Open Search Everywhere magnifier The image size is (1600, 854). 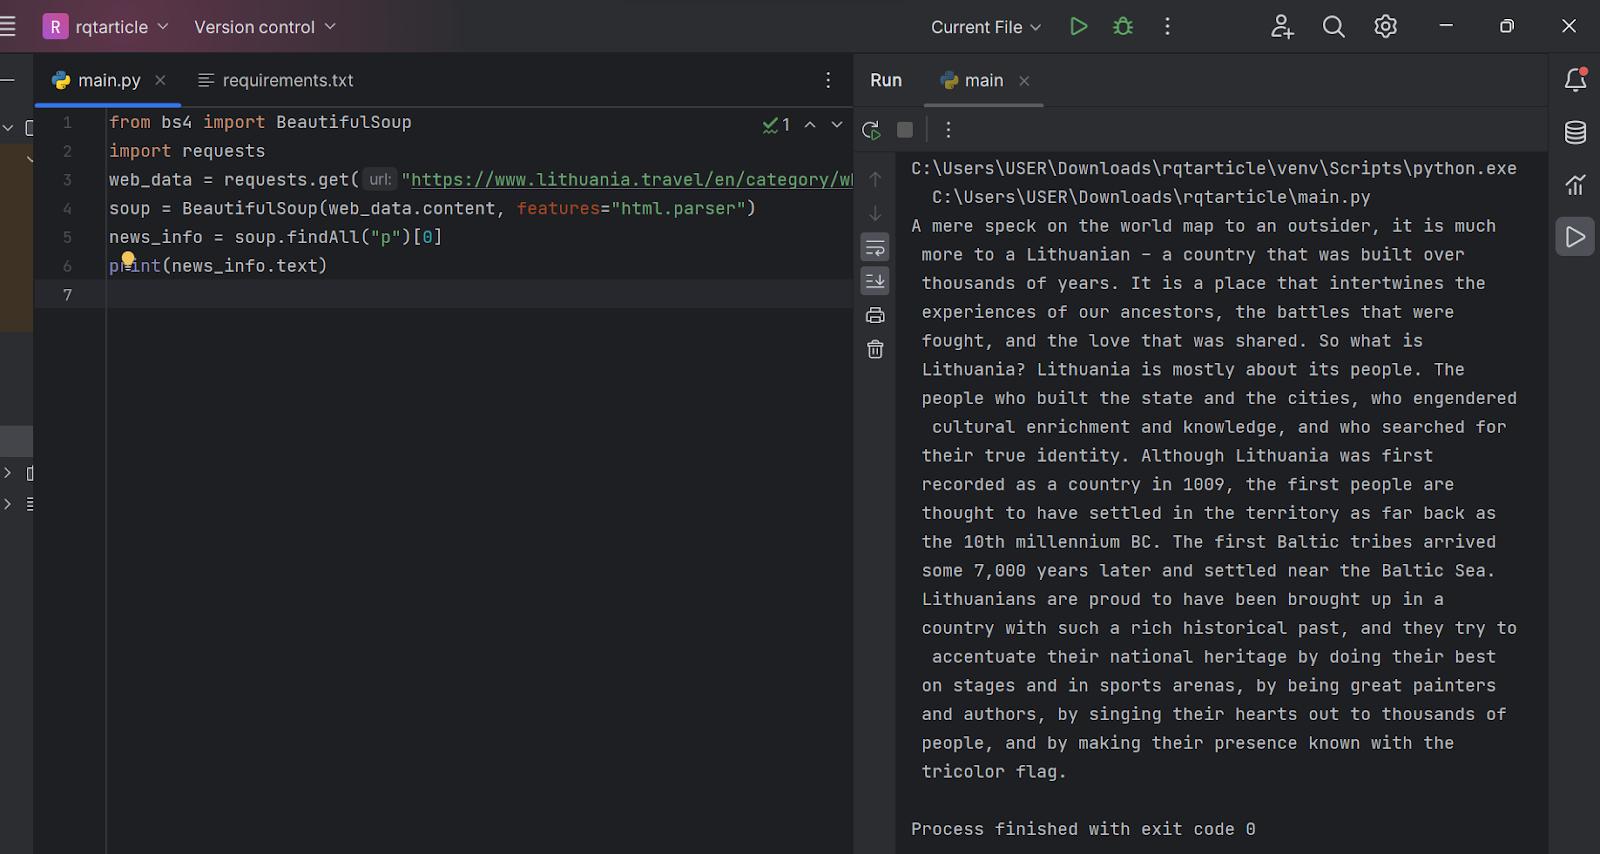tap(1333, 27)
